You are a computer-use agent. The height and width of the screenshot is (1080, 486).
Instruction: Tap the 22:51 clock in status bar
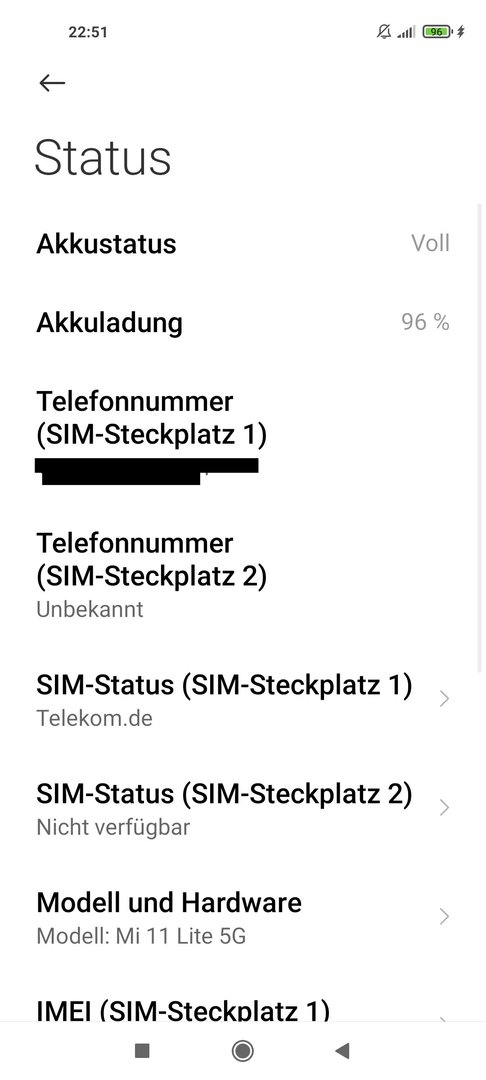pos(87,32)
